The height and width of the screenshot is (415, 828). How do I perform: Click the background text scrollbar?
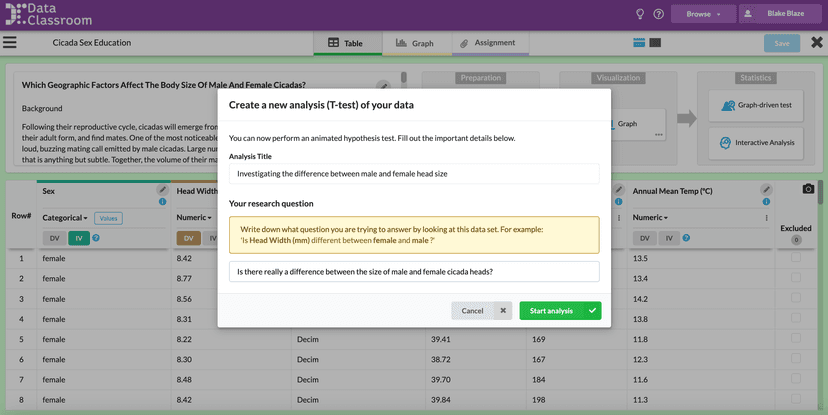(x=404, y=78)
